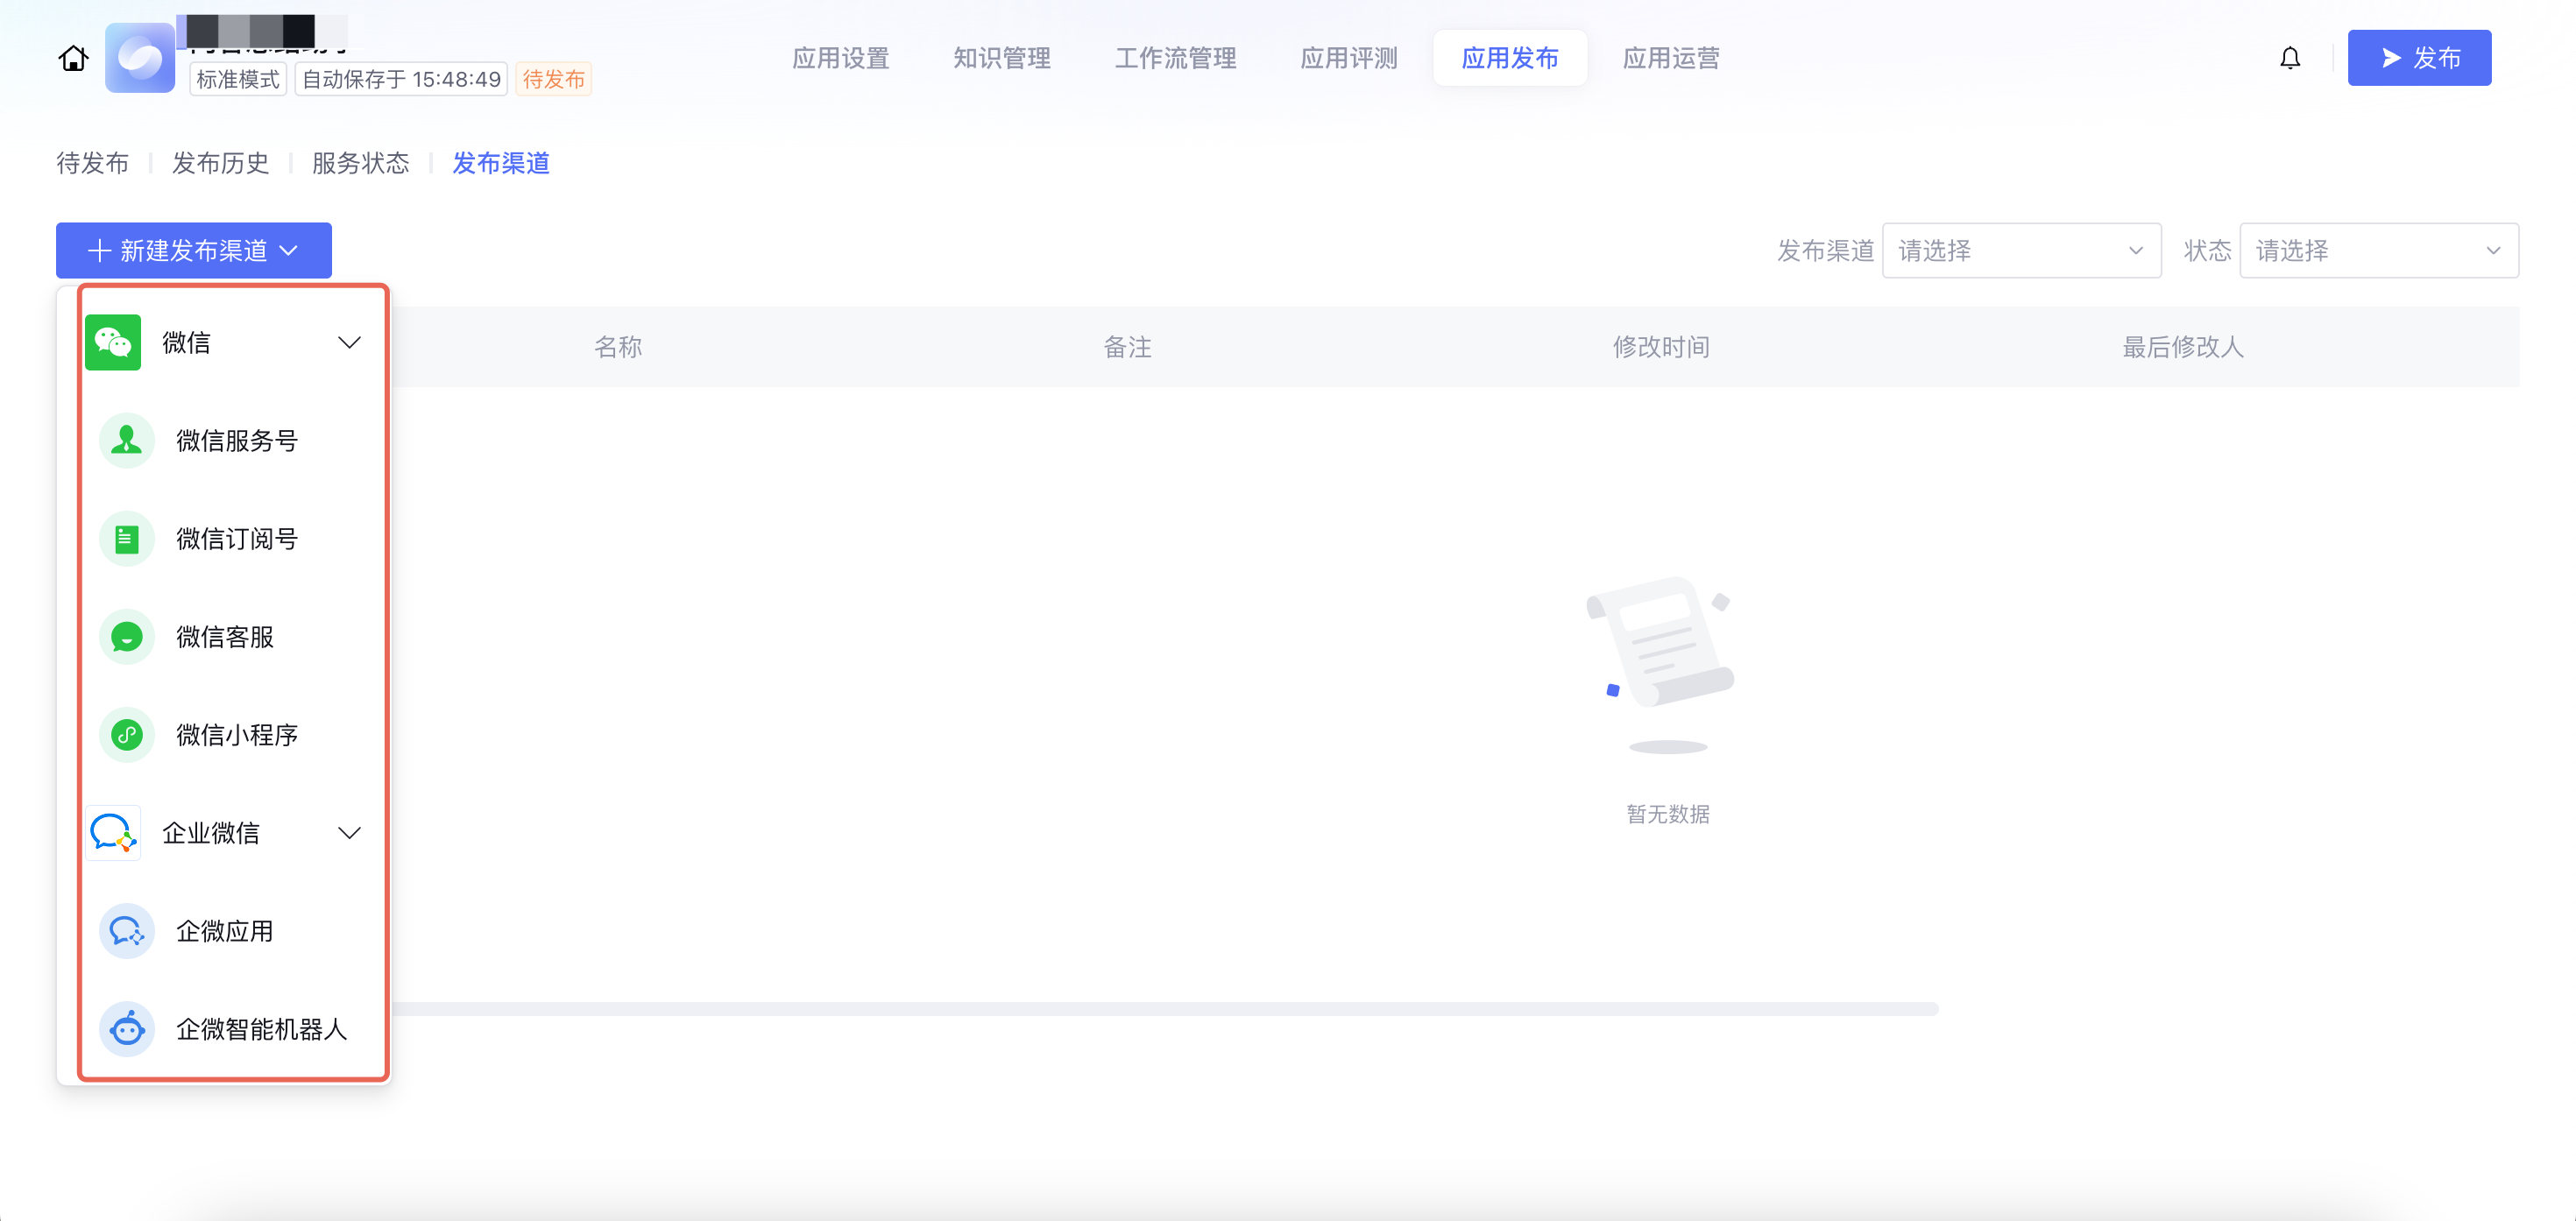The height and width of the screenshot is (1221, 2576).
Task: Click the 微信客服 chat bubble icon
Action: pyautogui.click(x=127, y=637)
